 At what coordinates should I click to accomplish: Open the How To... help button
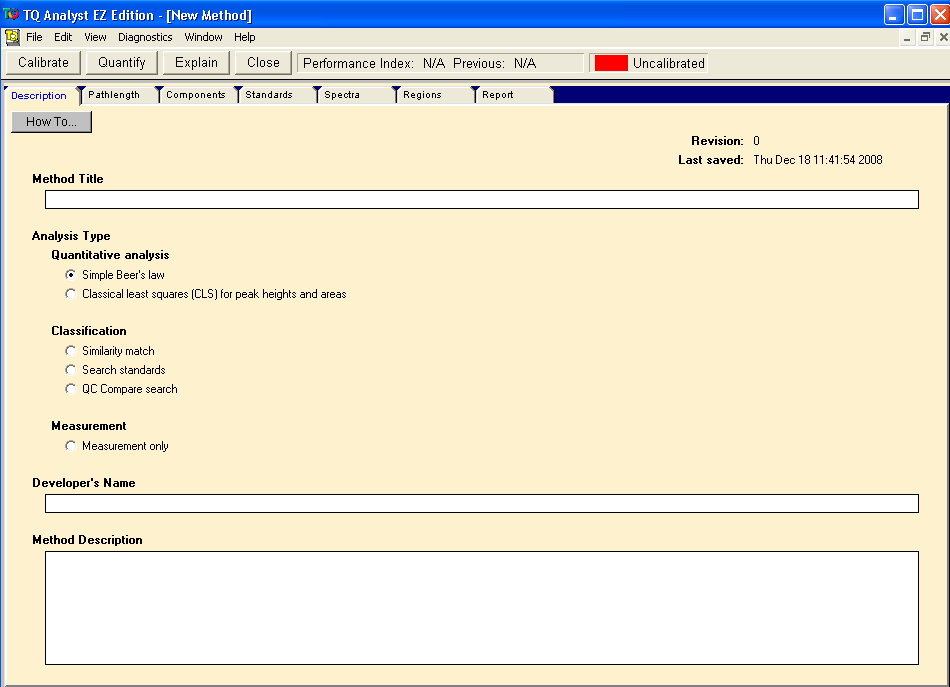[51, 122]
